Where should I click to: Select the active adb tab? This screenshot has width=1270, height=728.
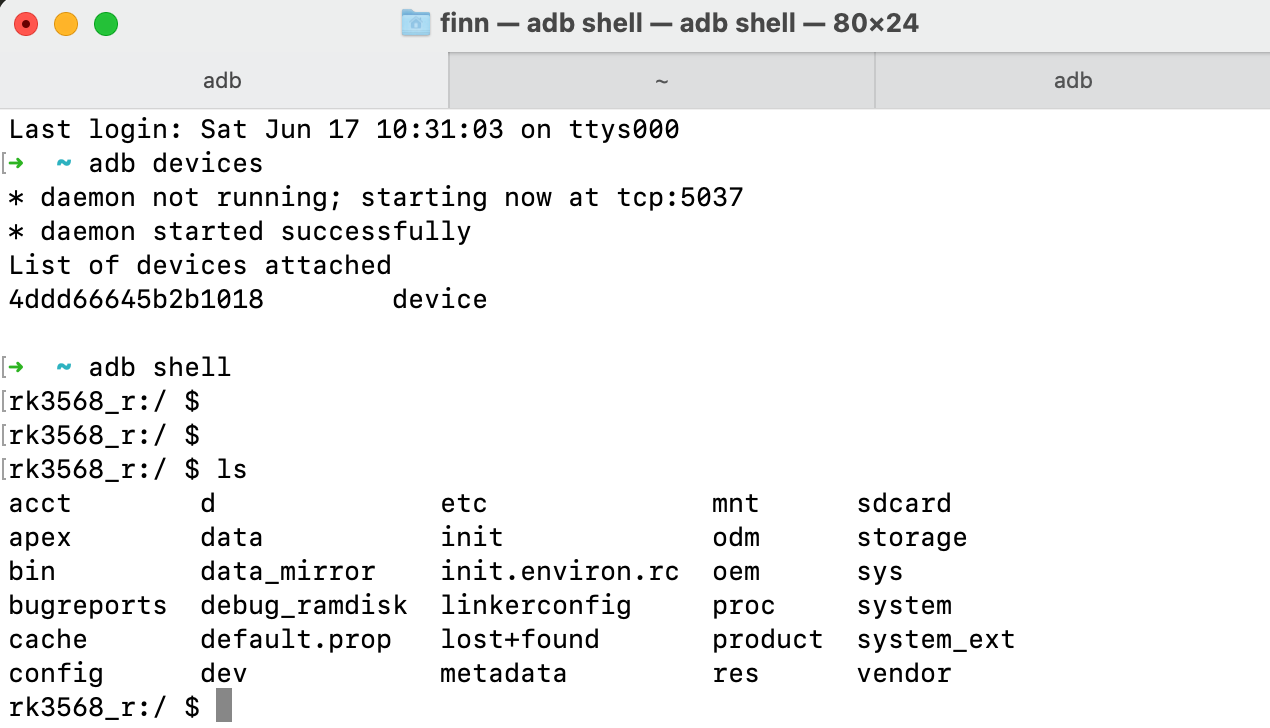223,81
